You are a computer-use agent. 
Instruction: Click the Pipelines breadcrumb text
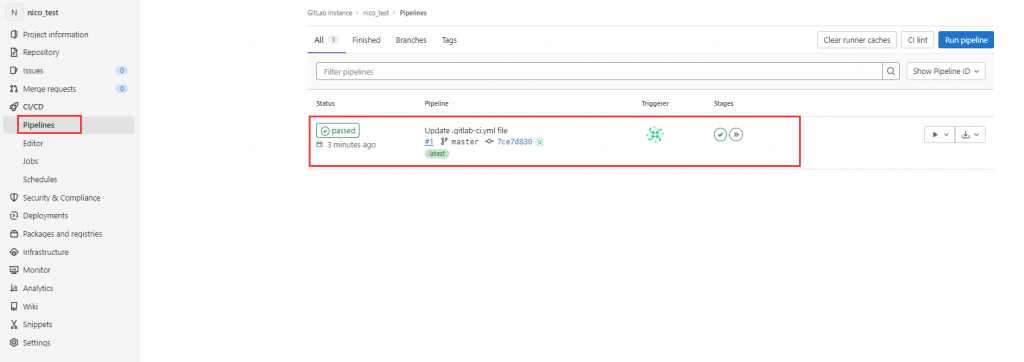click(x=413, y=13)
